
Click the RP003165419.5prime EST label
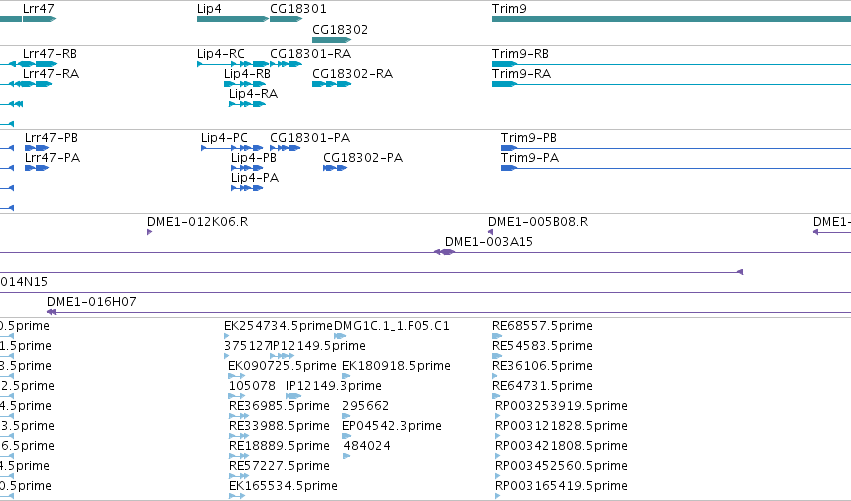click(x=561, y=486)
